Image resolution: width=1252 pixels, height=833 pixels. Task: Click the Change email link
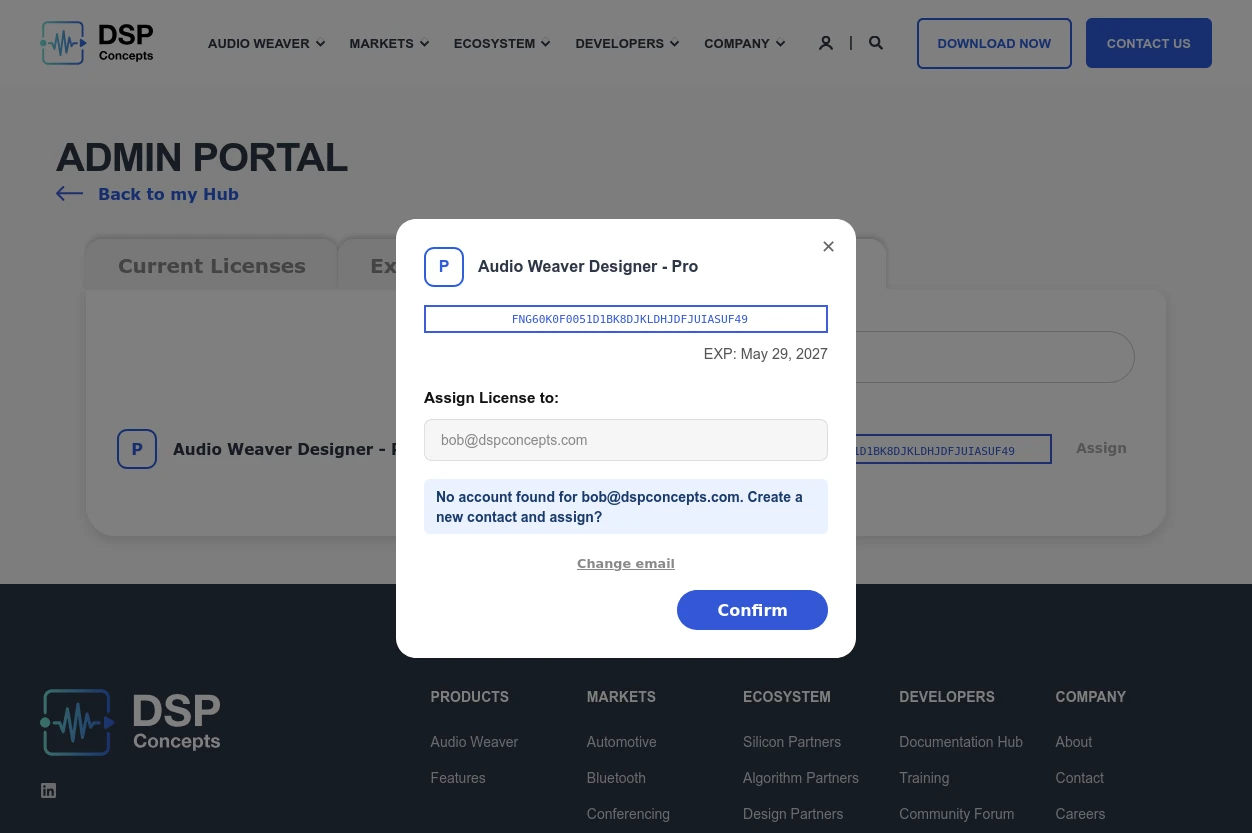pyautogui.click(x=626, y=563)
